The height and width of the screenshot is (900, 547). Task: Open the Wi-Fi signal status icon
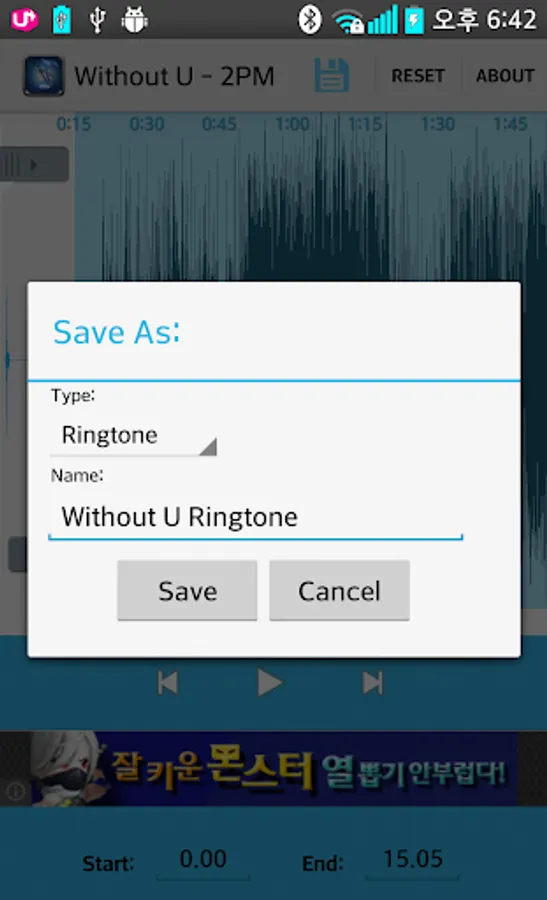point(349,22)
